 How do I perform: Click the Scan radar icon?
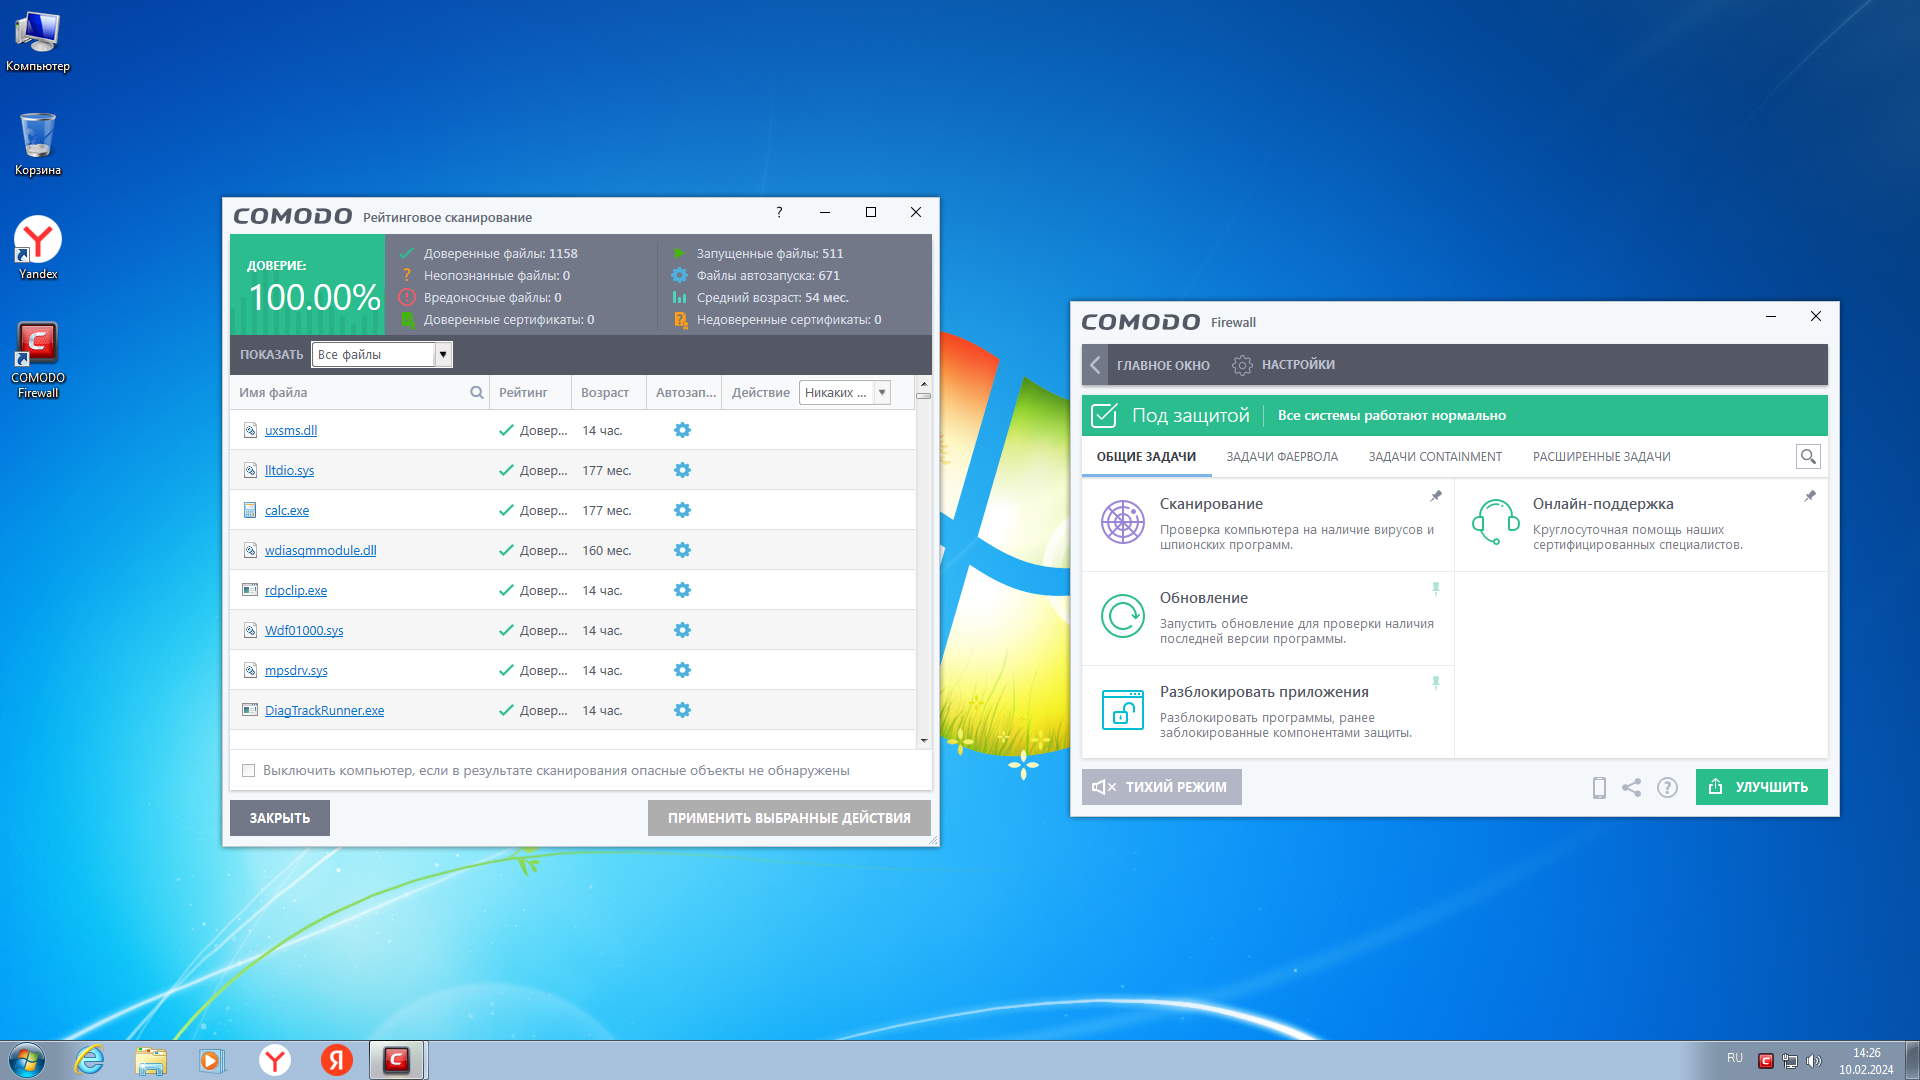click(1122, 522)
